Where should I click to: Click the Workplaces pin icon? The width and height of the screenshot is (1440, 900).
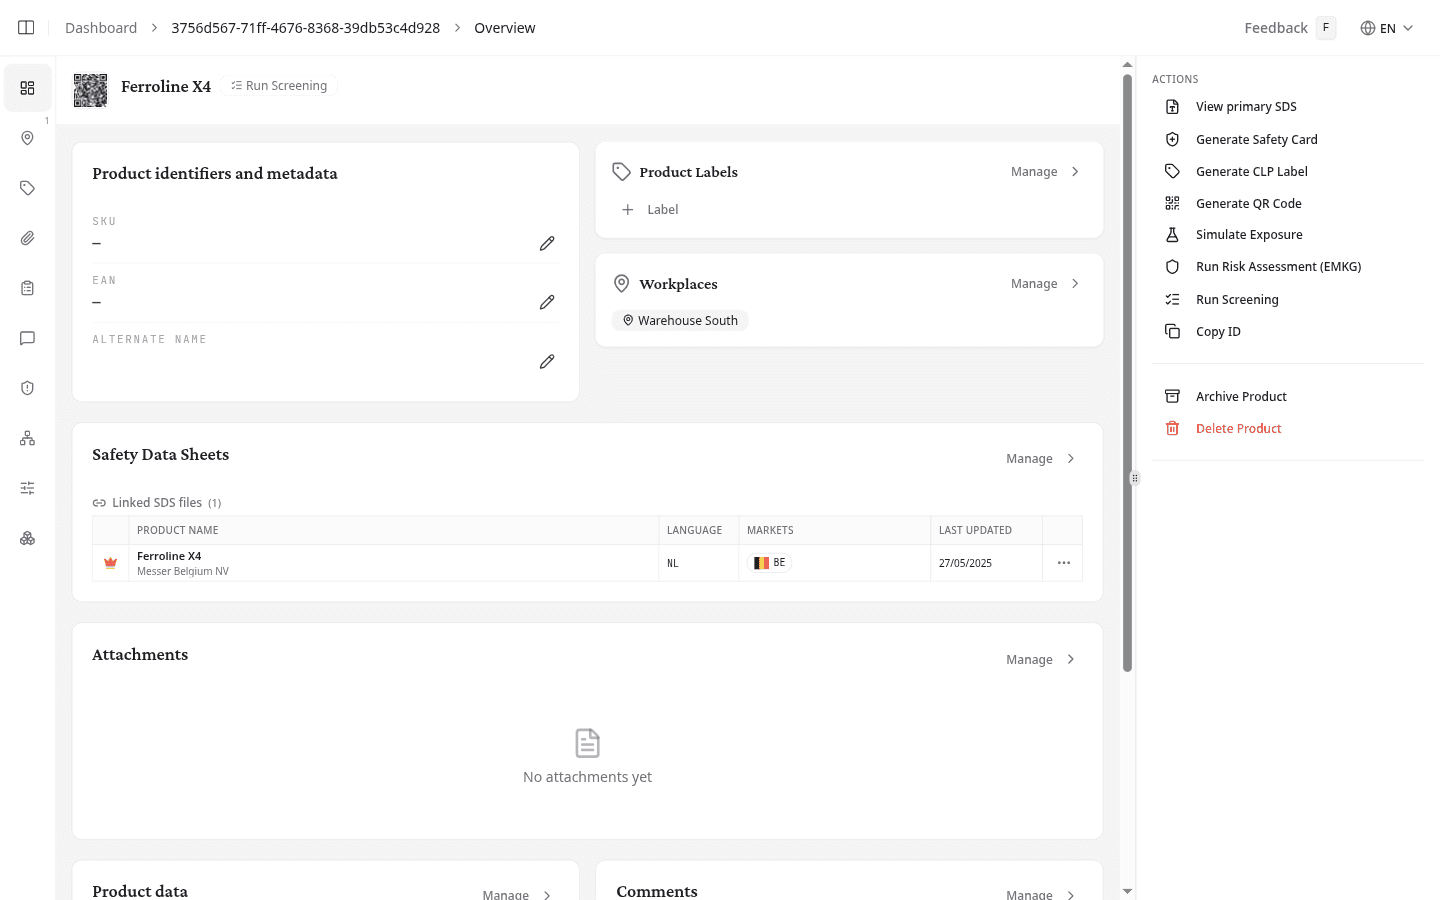pos(621,284)
